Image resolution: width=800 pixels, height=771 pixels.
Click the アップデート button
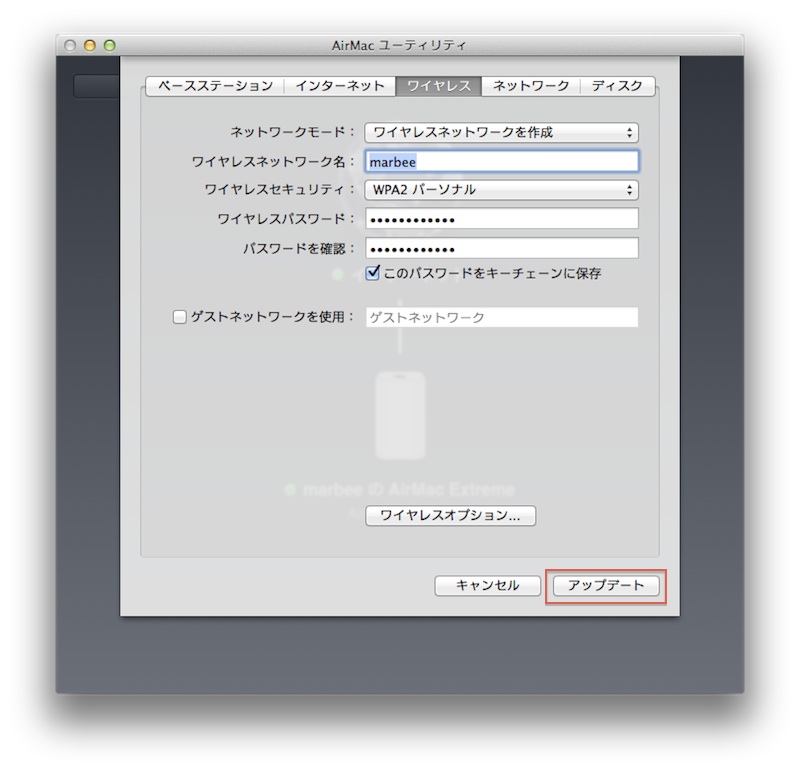click(x=608, y=586)
